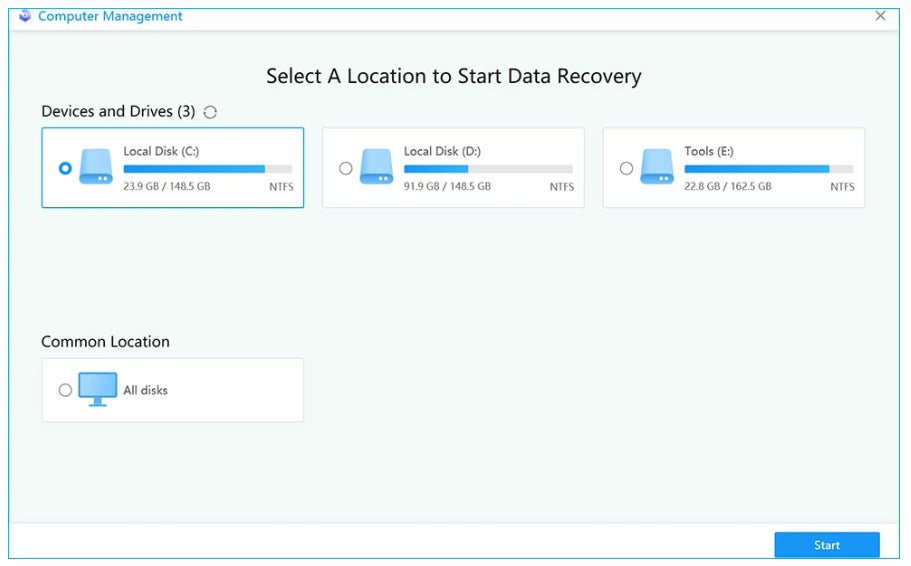
Task: Click the All disks monitor icon
Action: pyautogui.click(x=98, y=389)
